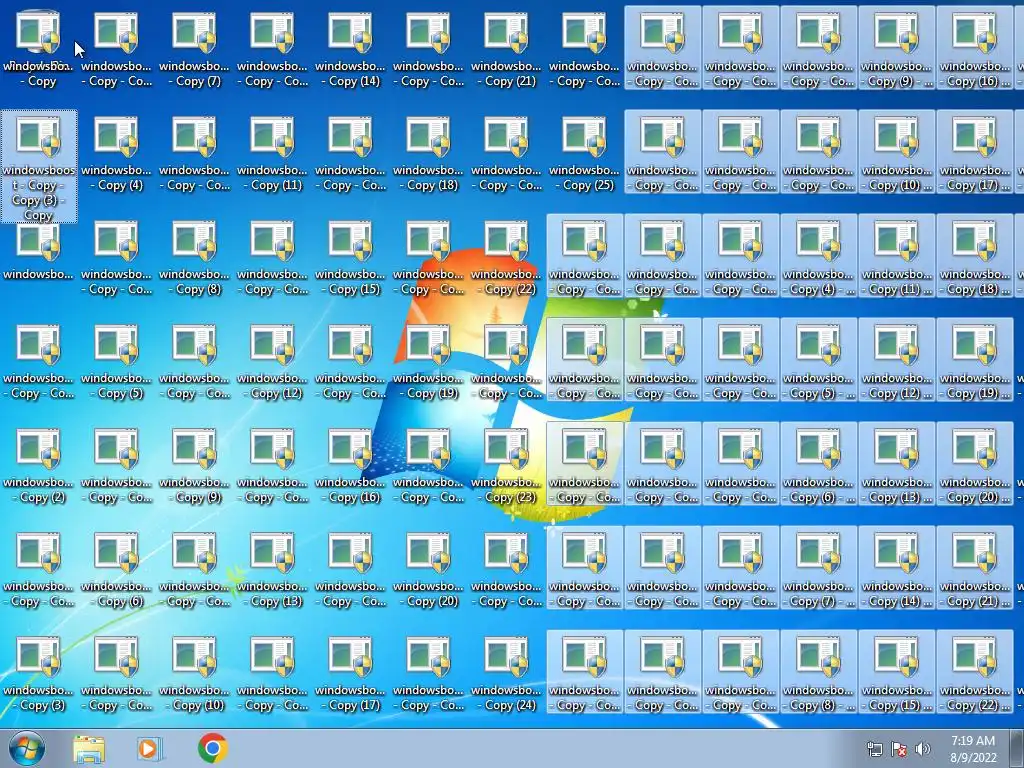This screenshot has height=768, width=1024.
Task: Select unhighlighted icon ending 'Copy (8)'
Action: click(x=194, y=257)
